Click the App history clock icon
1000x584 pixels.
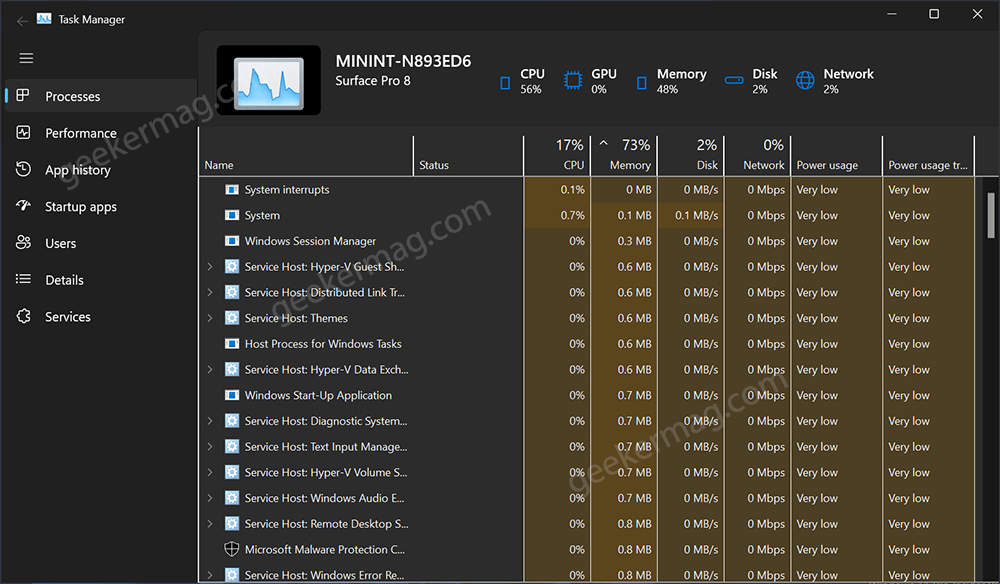23,169
